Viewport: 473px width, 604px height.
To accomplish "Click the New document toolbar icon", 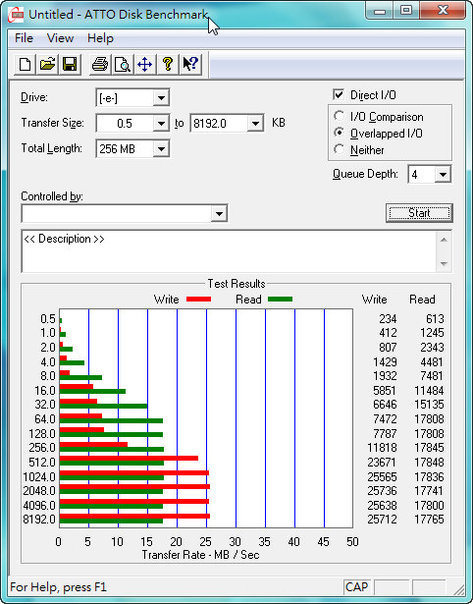I will [25, 64].
